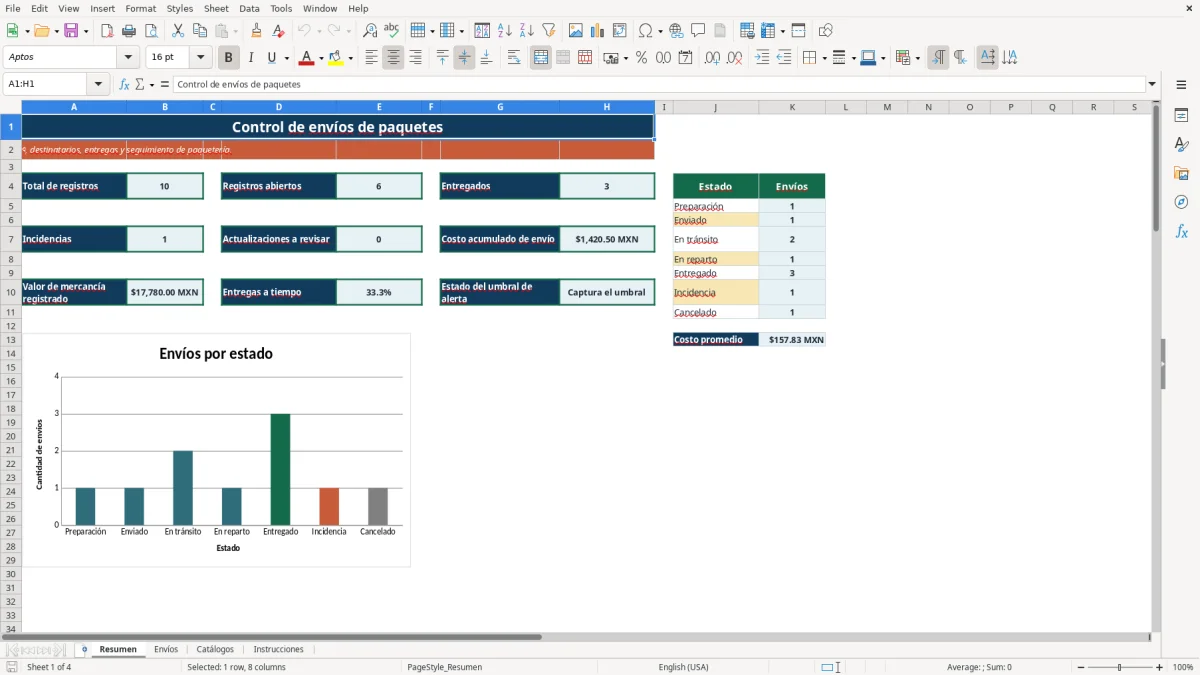Open the Data menu
Viewport: 1200px width, 675px height.
pos(249,8)
